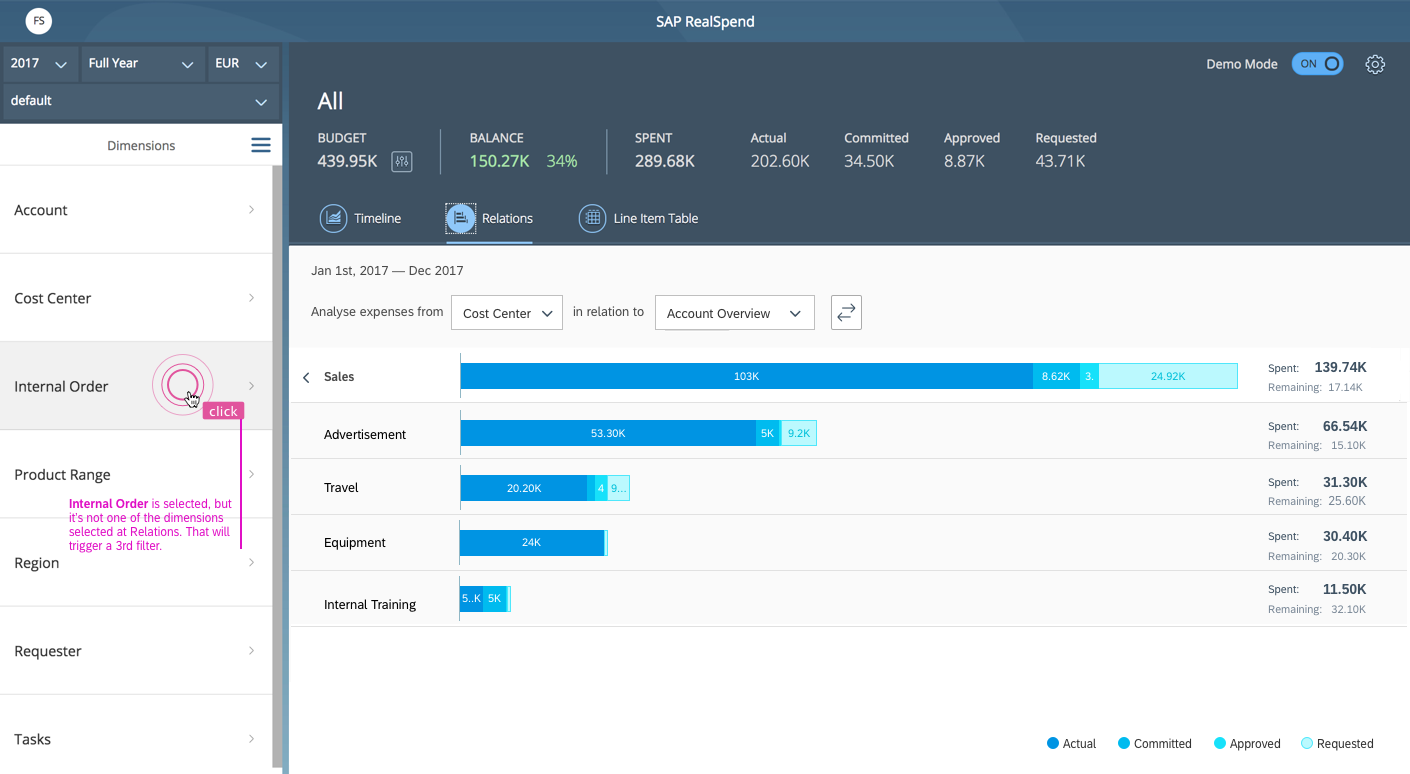Screen dimensions: 1410x774
Task: Click the Sales 24.92K requested segment
Action: pyautogui.click(x=1168, y=376)
